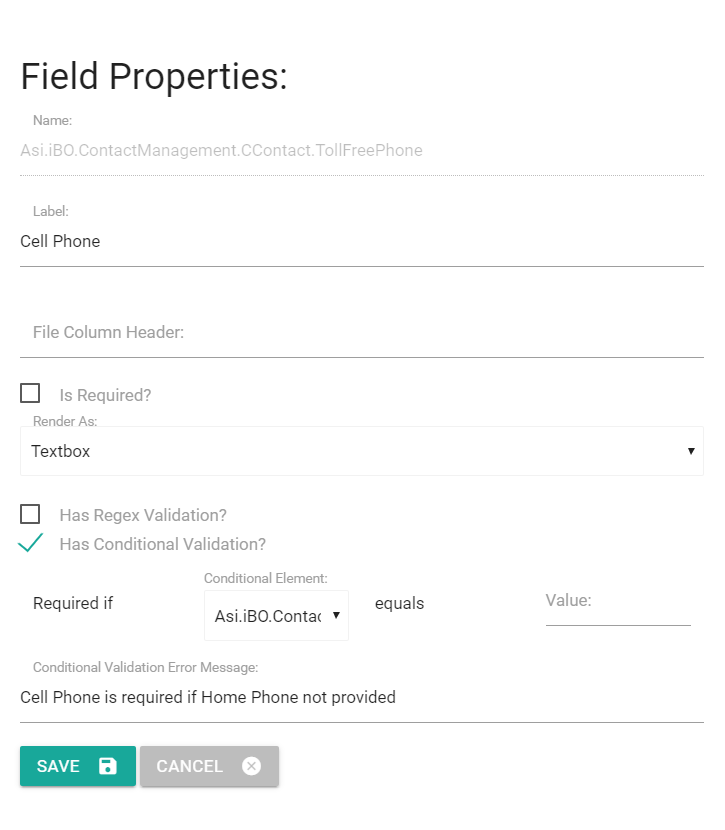Click the Value input field
The height and width of the screenshot is (830, 725).
click(617, 603)
